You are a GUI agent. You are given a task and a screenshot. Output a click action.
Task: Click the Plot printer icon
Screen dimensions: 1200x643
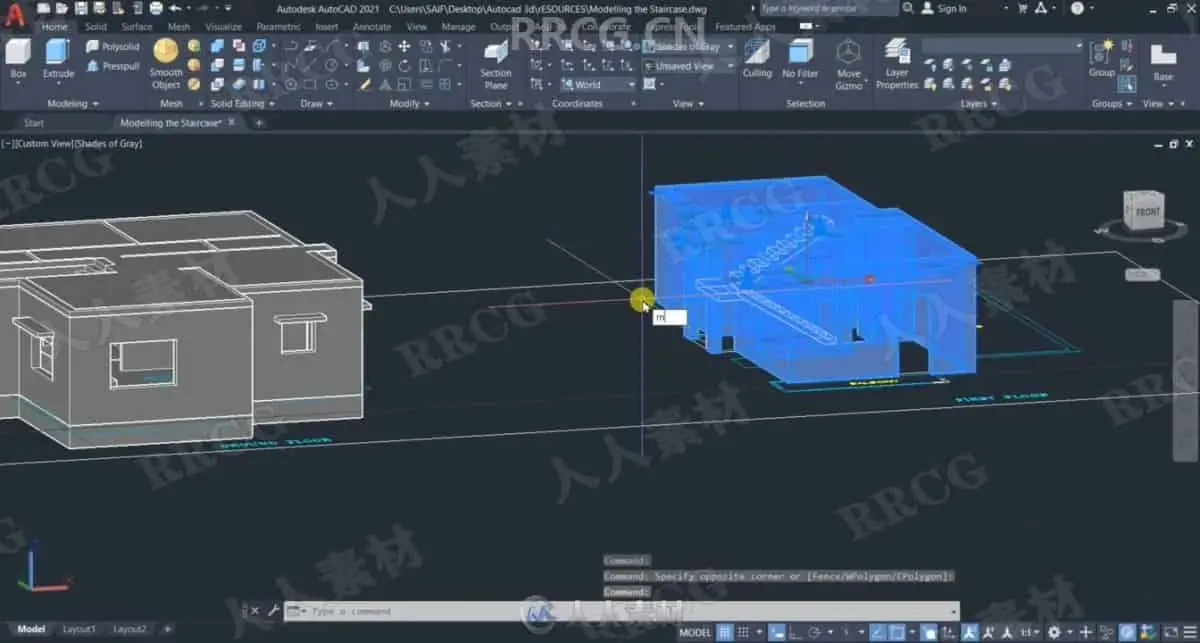click(155, 8)
